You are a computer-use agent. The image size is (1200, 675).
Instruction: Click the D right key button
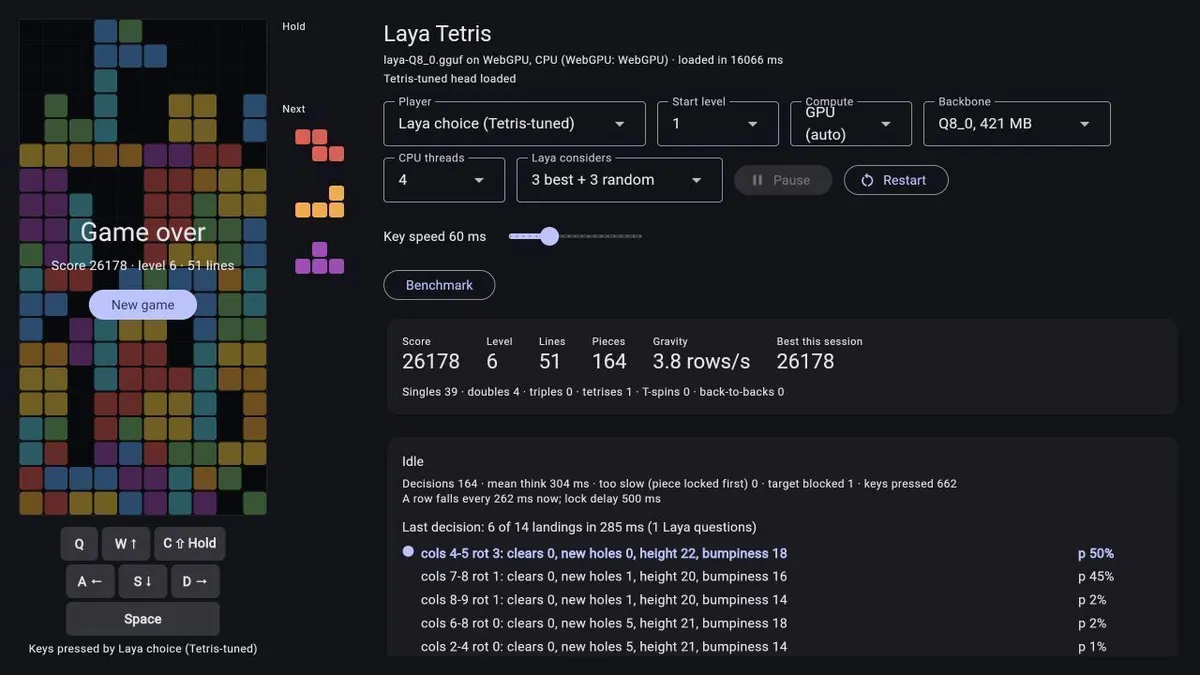(195, 581)
